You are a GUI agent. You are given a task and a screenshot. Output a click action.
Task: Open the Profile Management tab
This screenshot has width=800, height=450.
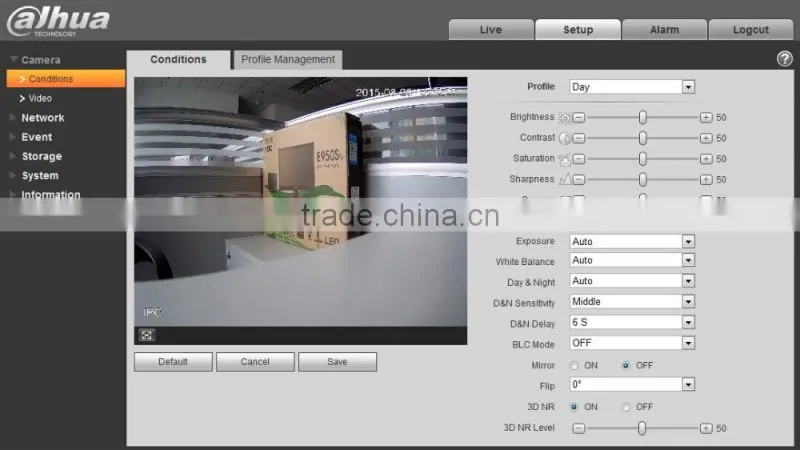288,60
